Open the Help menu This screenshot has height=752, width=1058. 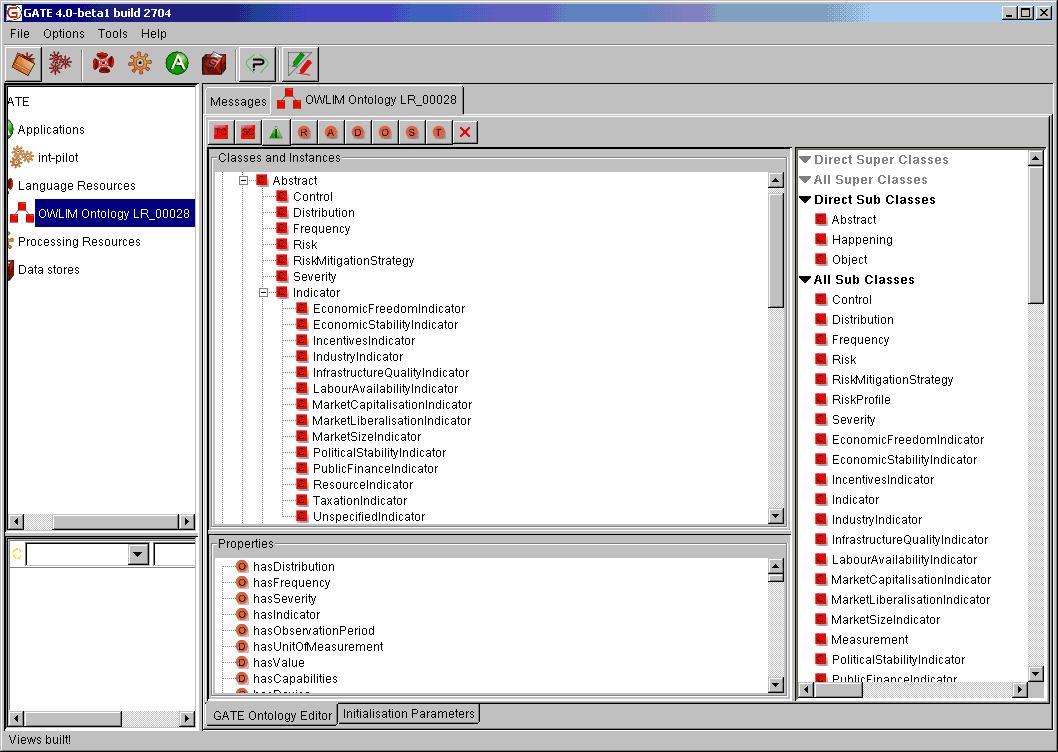tap(154, 34)
